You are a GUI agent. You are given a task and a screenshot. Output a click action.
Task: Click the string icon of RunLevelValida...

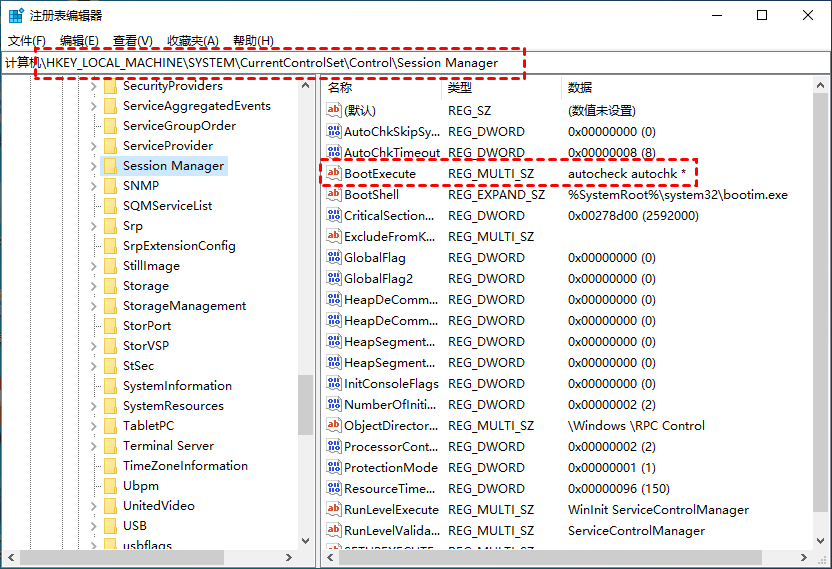coord(333,530)
